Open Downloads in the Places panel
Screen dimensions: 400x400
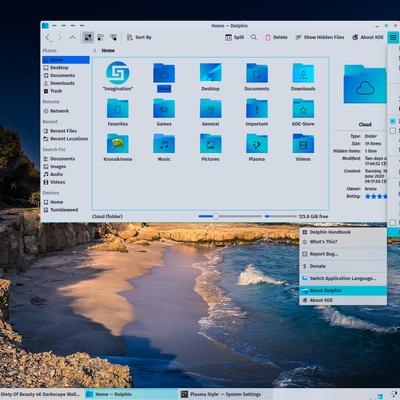tap(66, 83)
